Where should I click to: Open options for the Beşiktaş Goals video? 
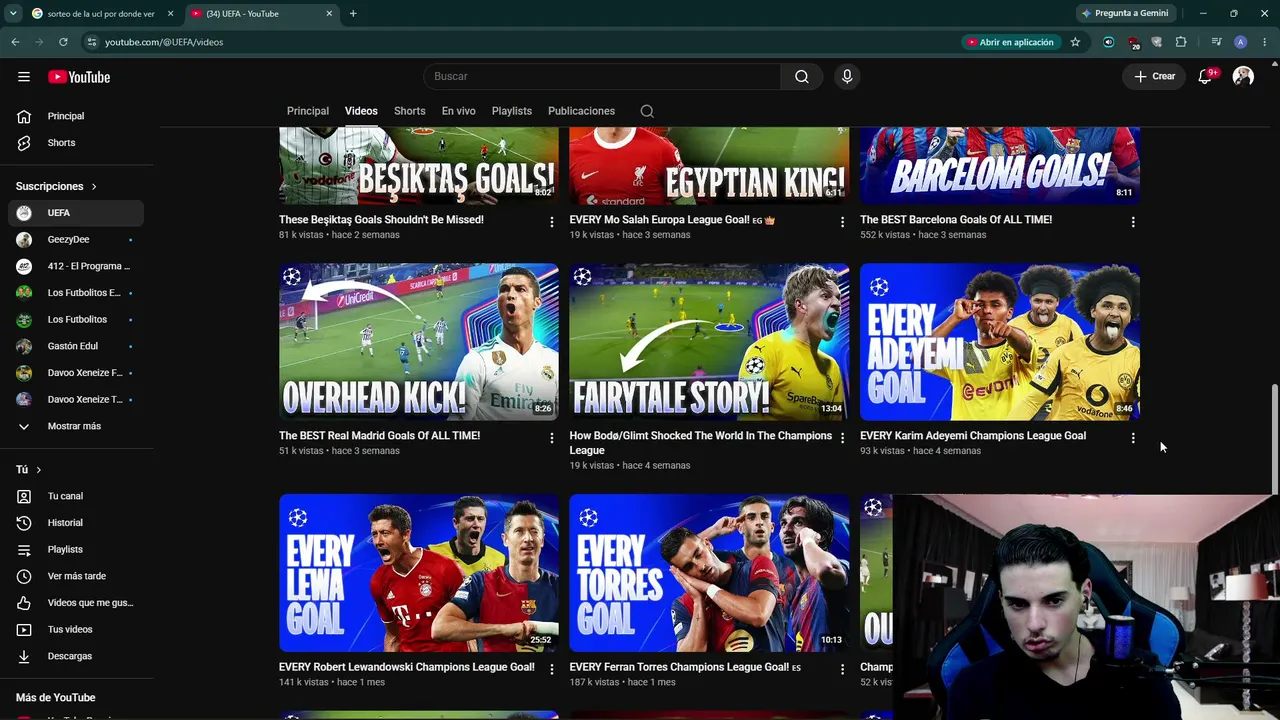[x=551, y=222]
